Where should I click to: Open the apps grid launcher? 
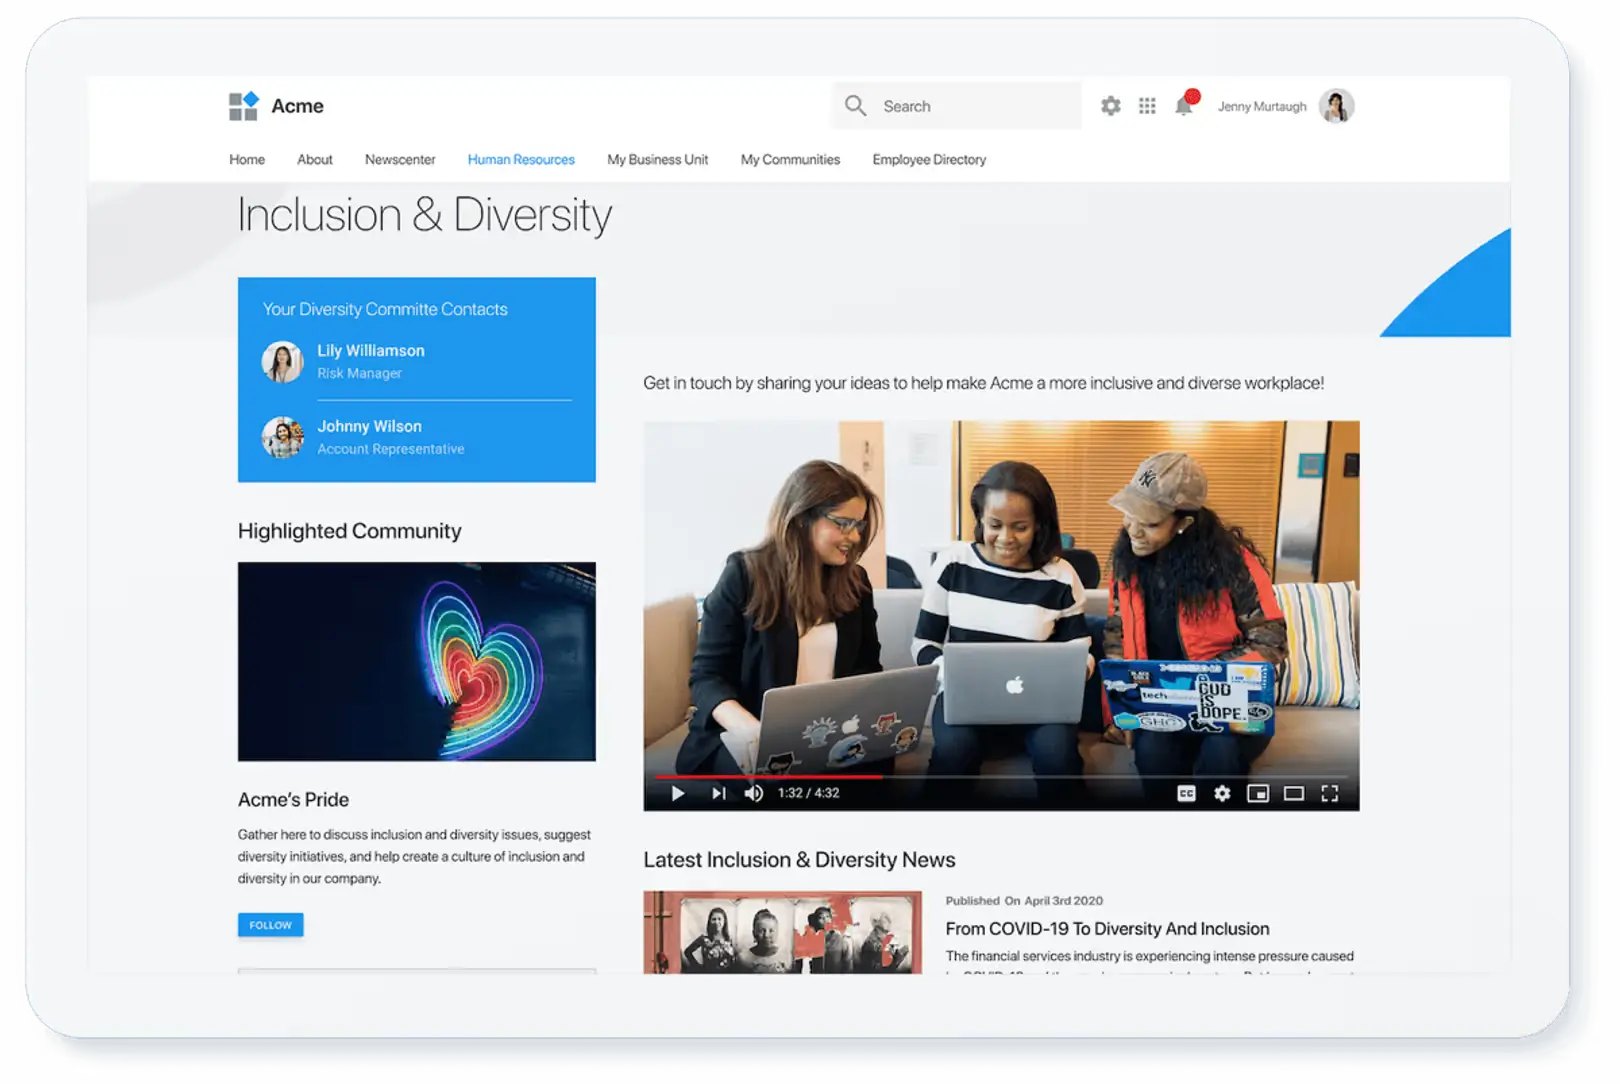pyautogui.click(x=1147, y=106)
